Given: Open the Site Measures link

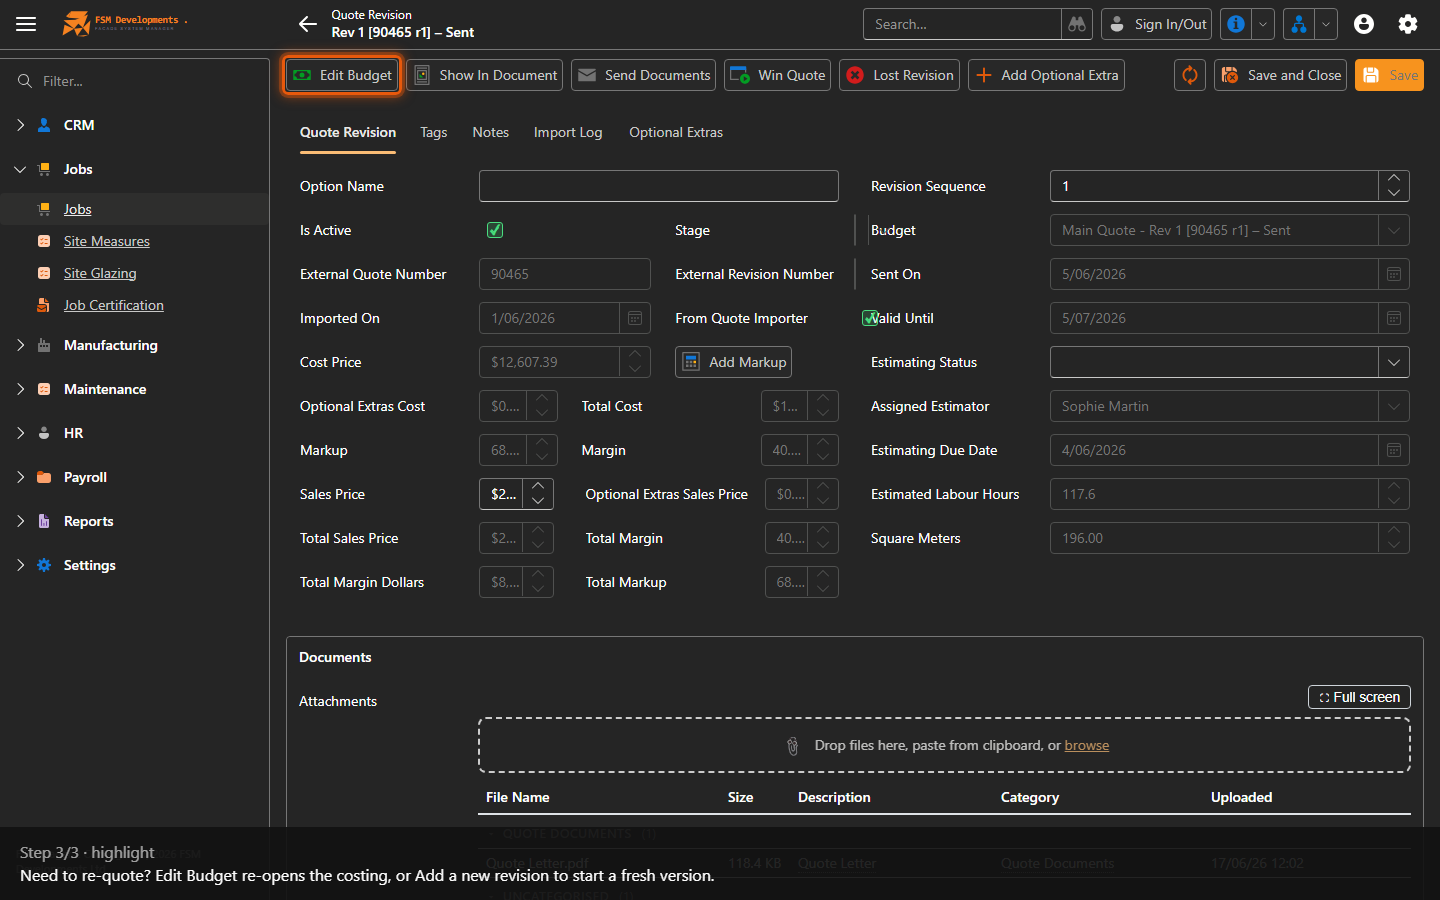Looking at the screenshot, I should coord(107,241).
